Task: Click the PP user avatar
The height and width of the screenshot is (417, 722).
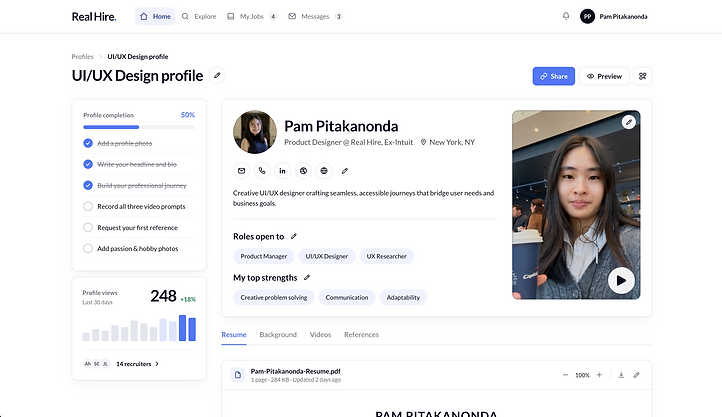Action: coord(587,17)
